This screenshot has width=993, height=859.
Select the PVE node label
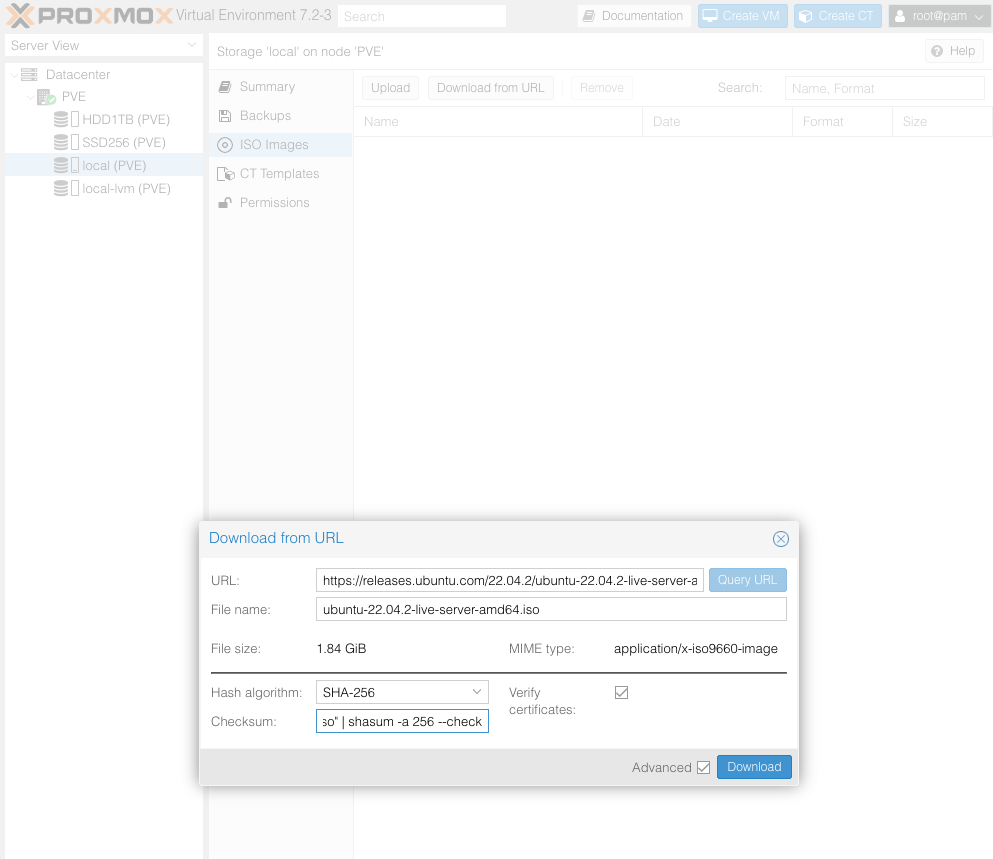73,97
